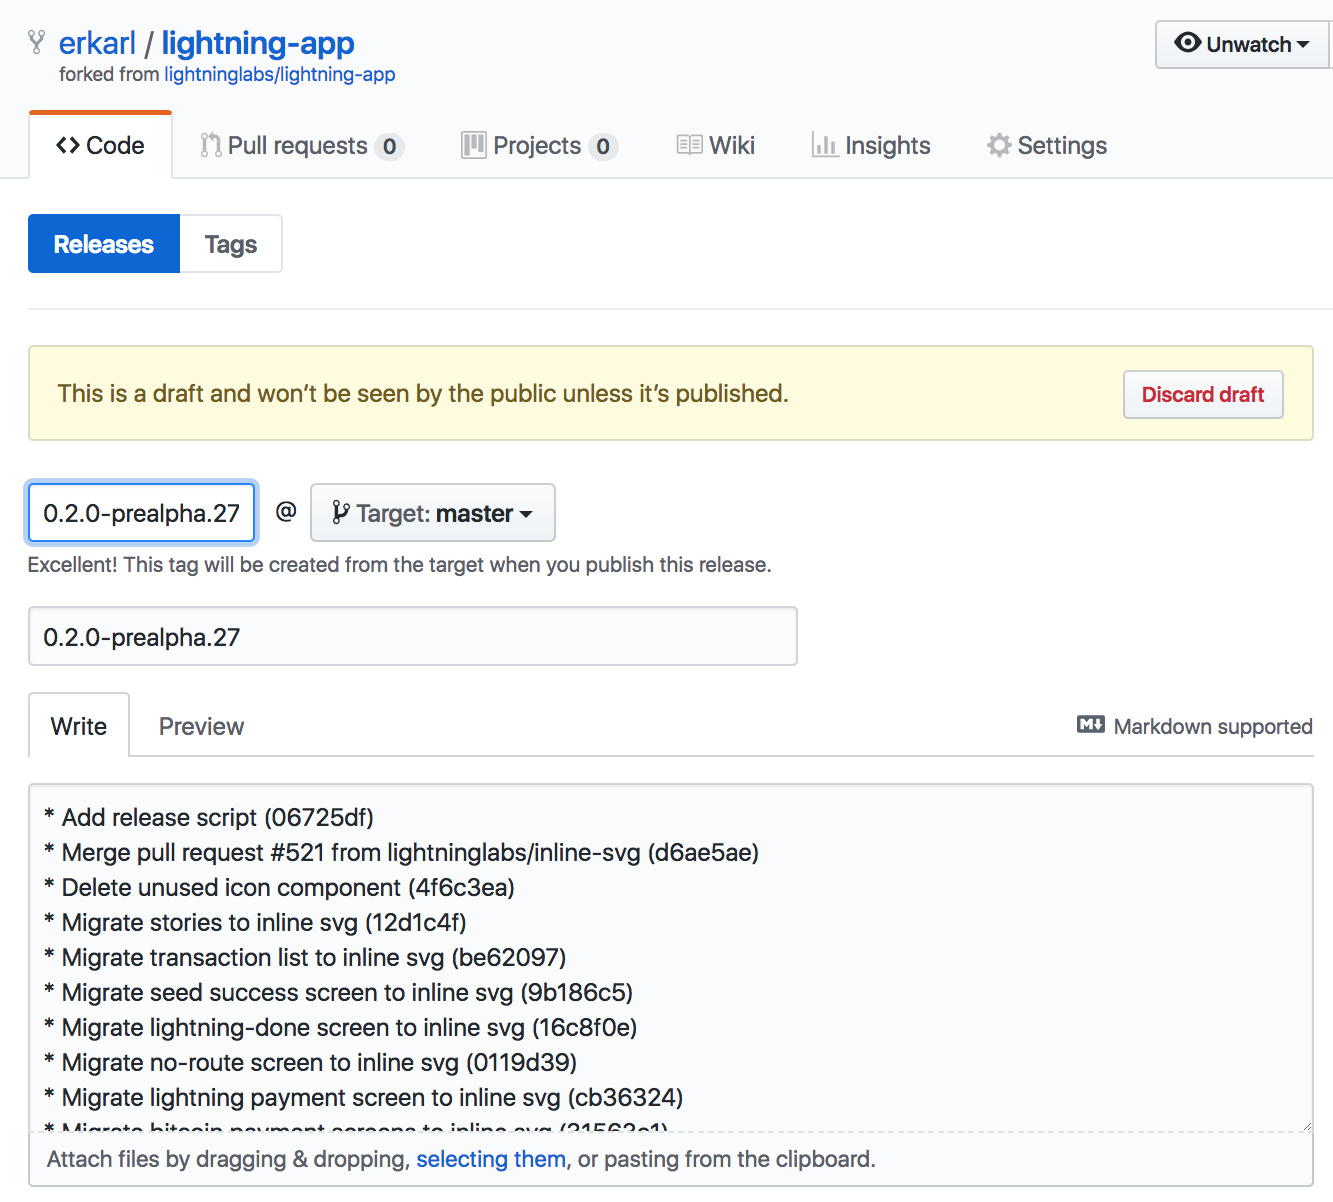Image resolution: width=1333 pixels, height=1202 pixels.
Task: Open the Unwatch dropdown
Action: [1242, 44]
